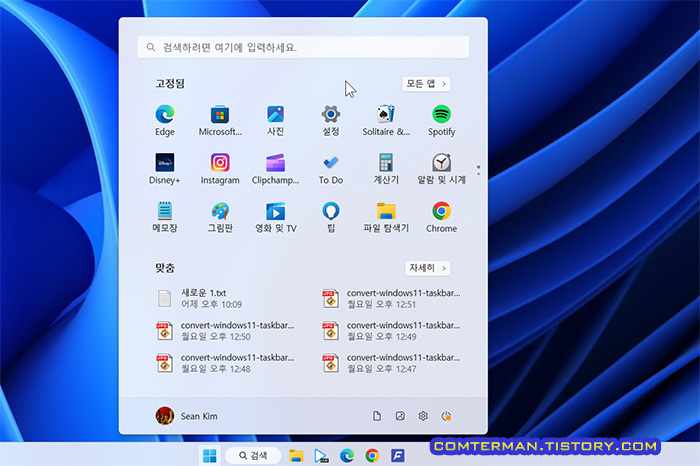Open the To Do app
700x466 pixels.
coord(331,169)
